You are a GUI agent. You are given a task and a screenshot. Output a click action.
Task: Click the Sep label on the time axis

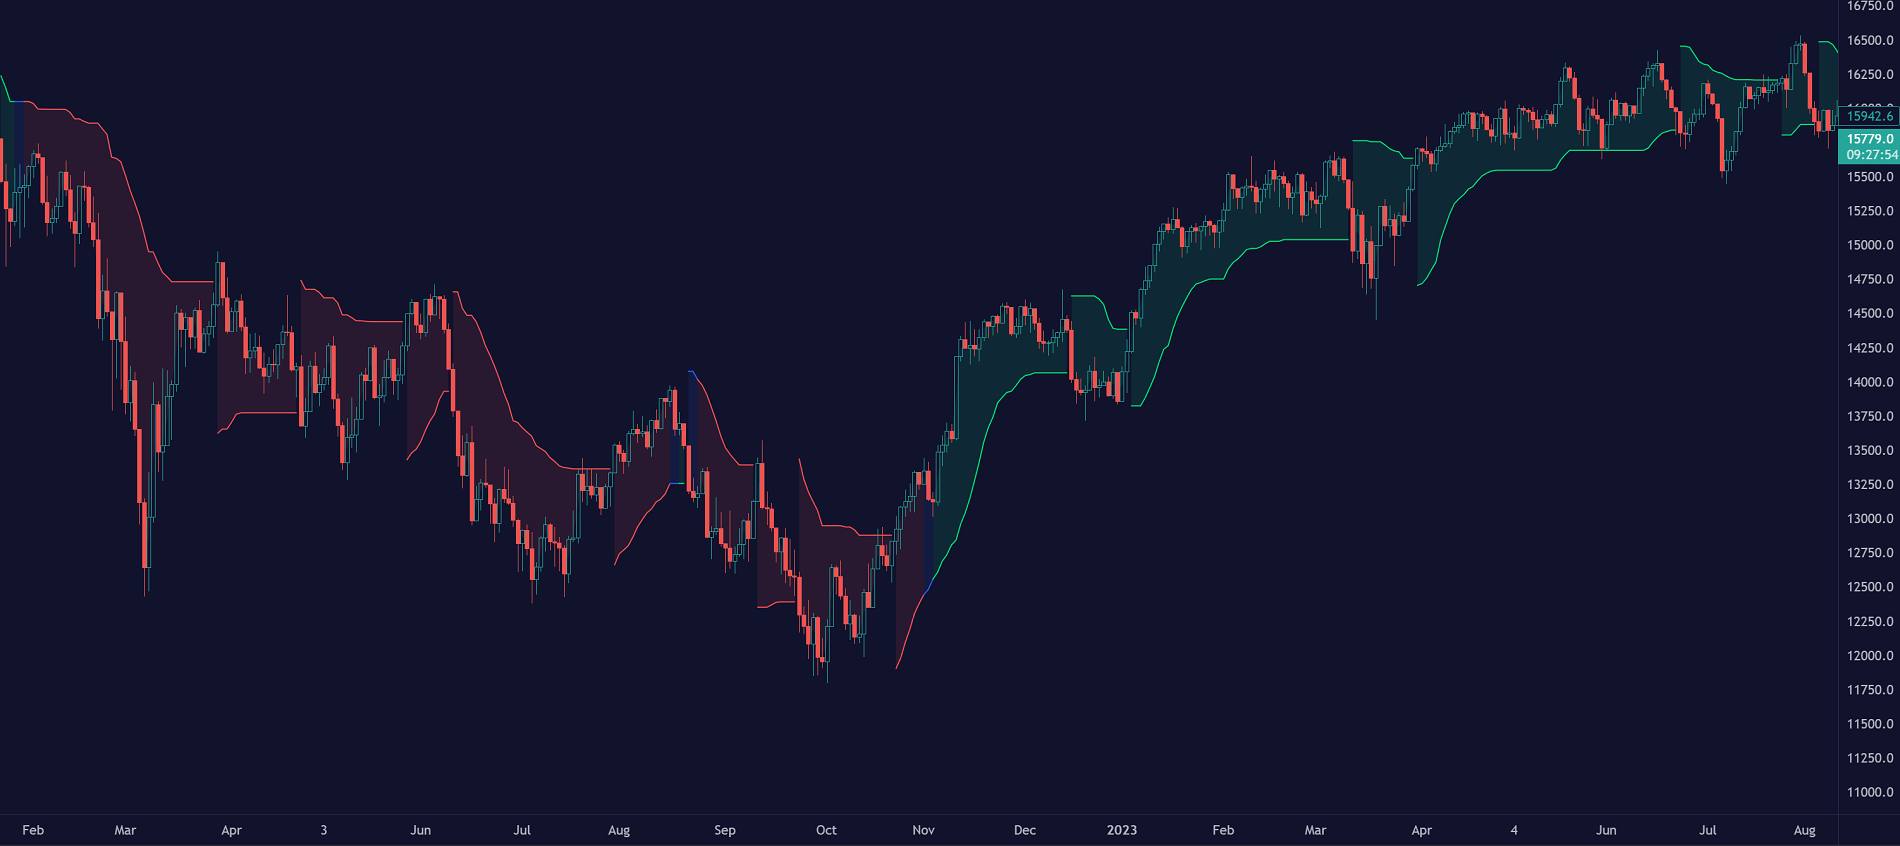725,830
